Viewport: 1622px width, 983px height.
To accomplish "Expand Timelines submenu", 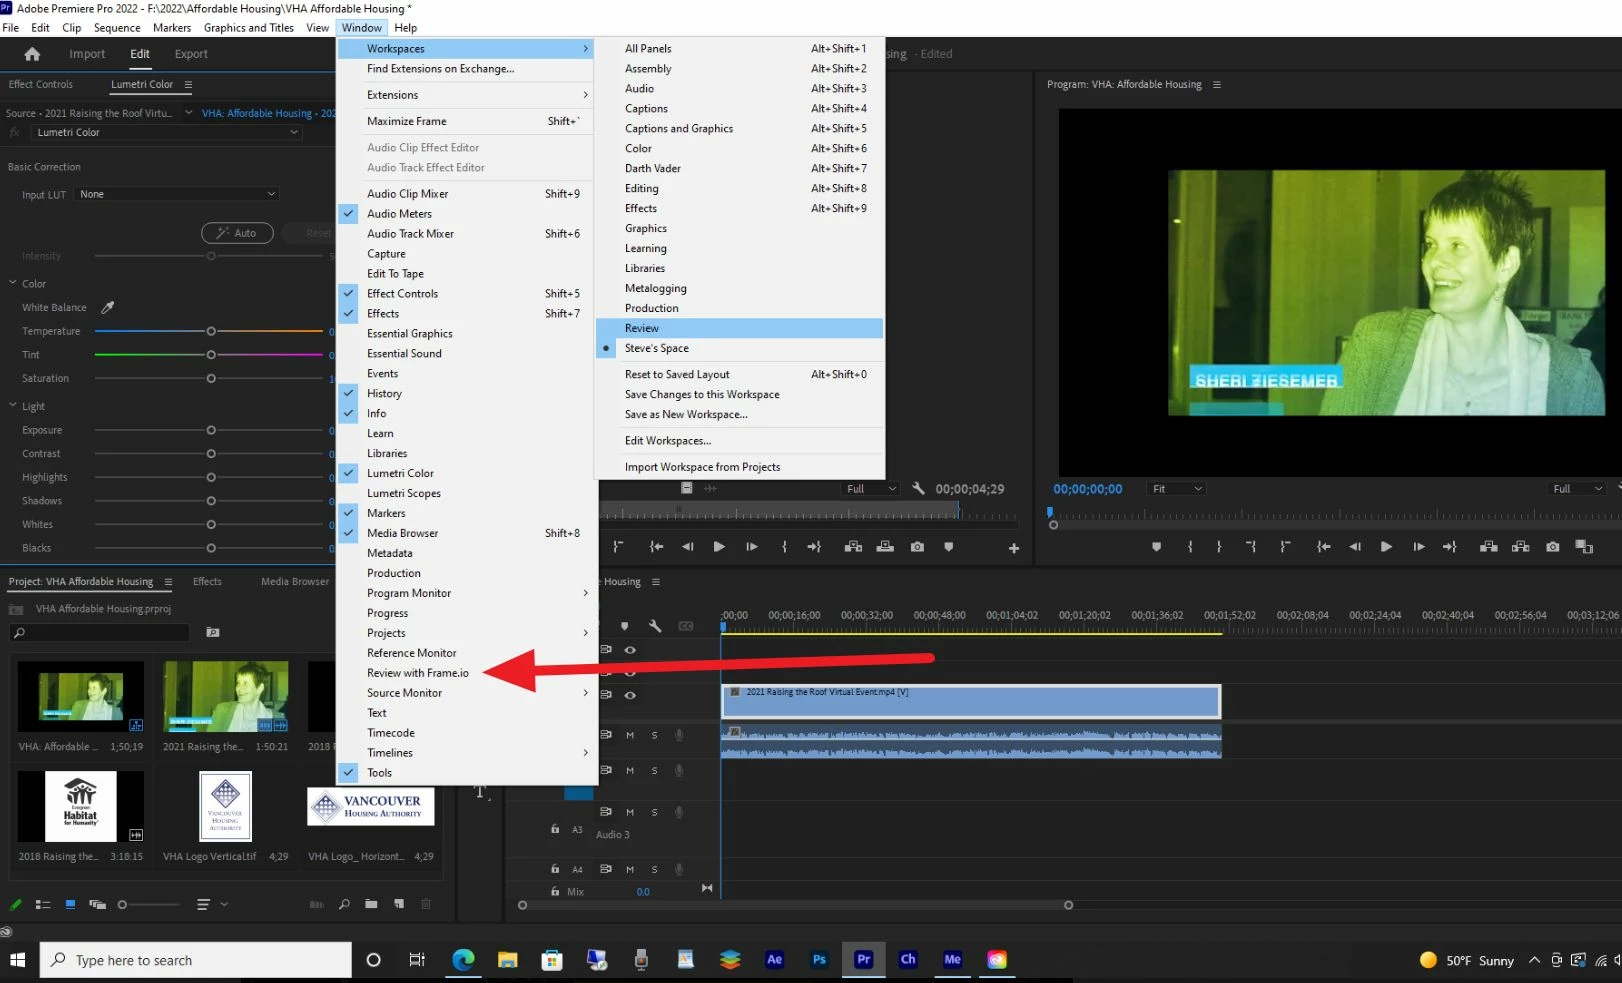I will pyautogui.click(x=467, y=753).
